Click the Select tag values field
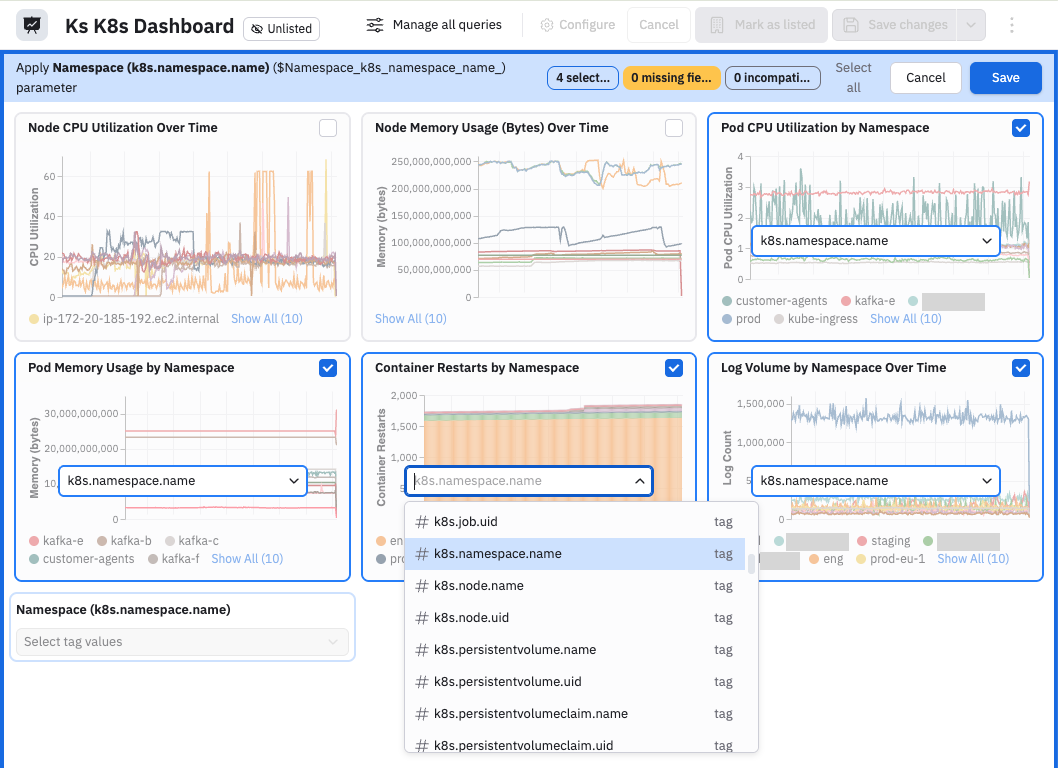This screenshot has width=1058, height=768. [182, 642]
